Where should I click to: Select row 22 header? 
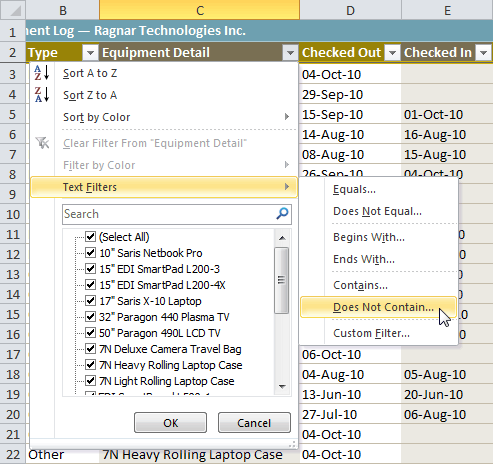pyautogui.click(x=13, y=454)
